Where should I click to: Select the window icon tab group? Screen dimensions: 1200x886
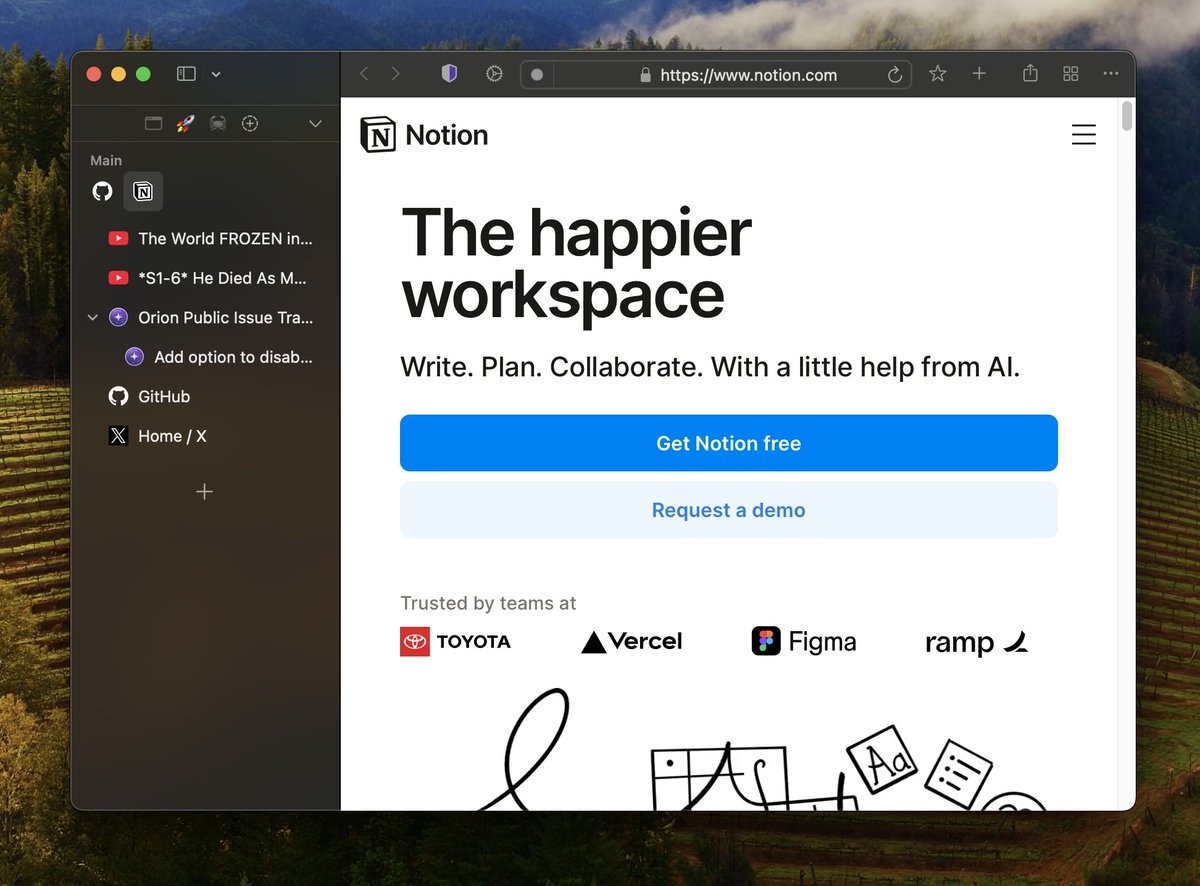point(153,123)
